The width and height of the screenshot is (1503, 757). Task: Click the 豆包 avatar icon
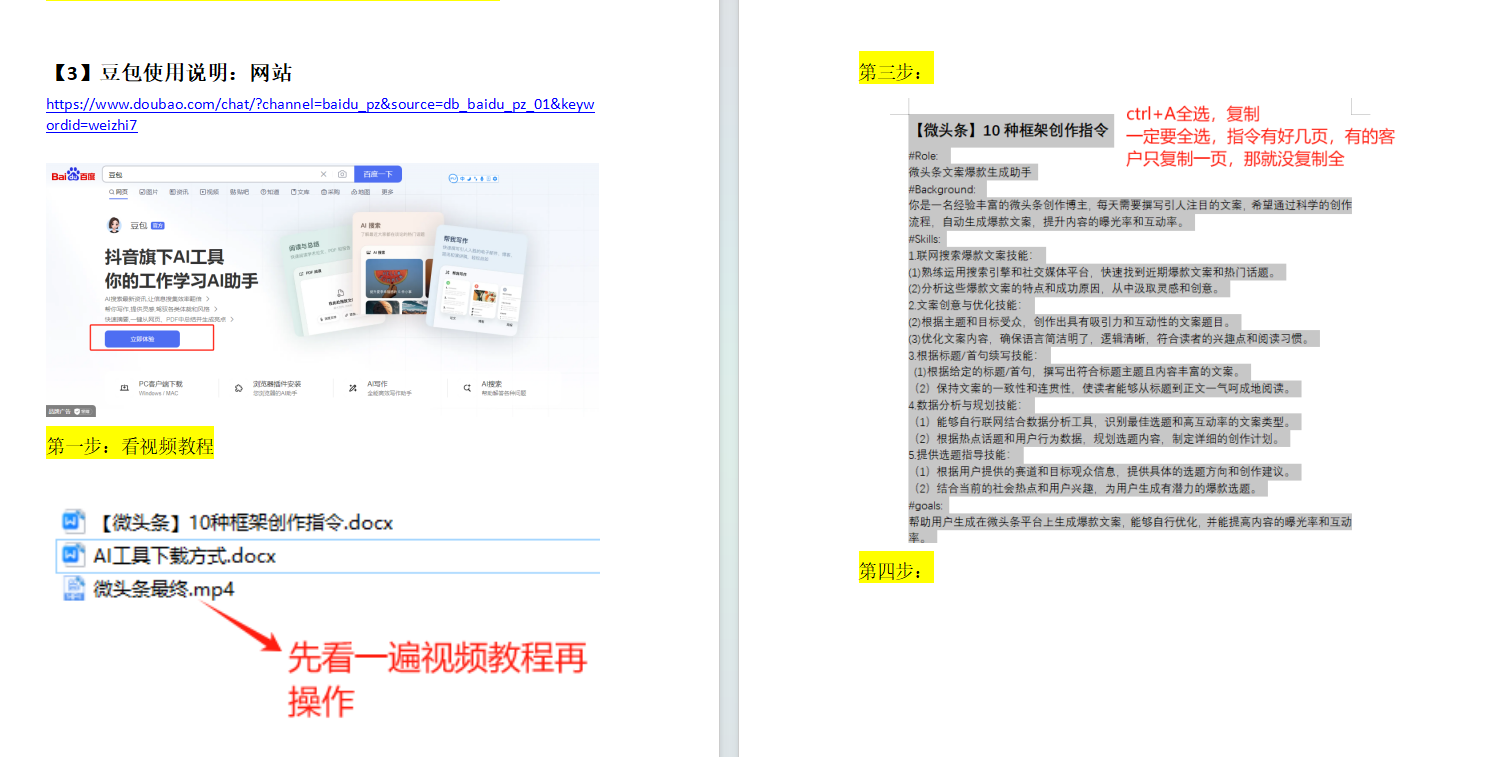114,225
